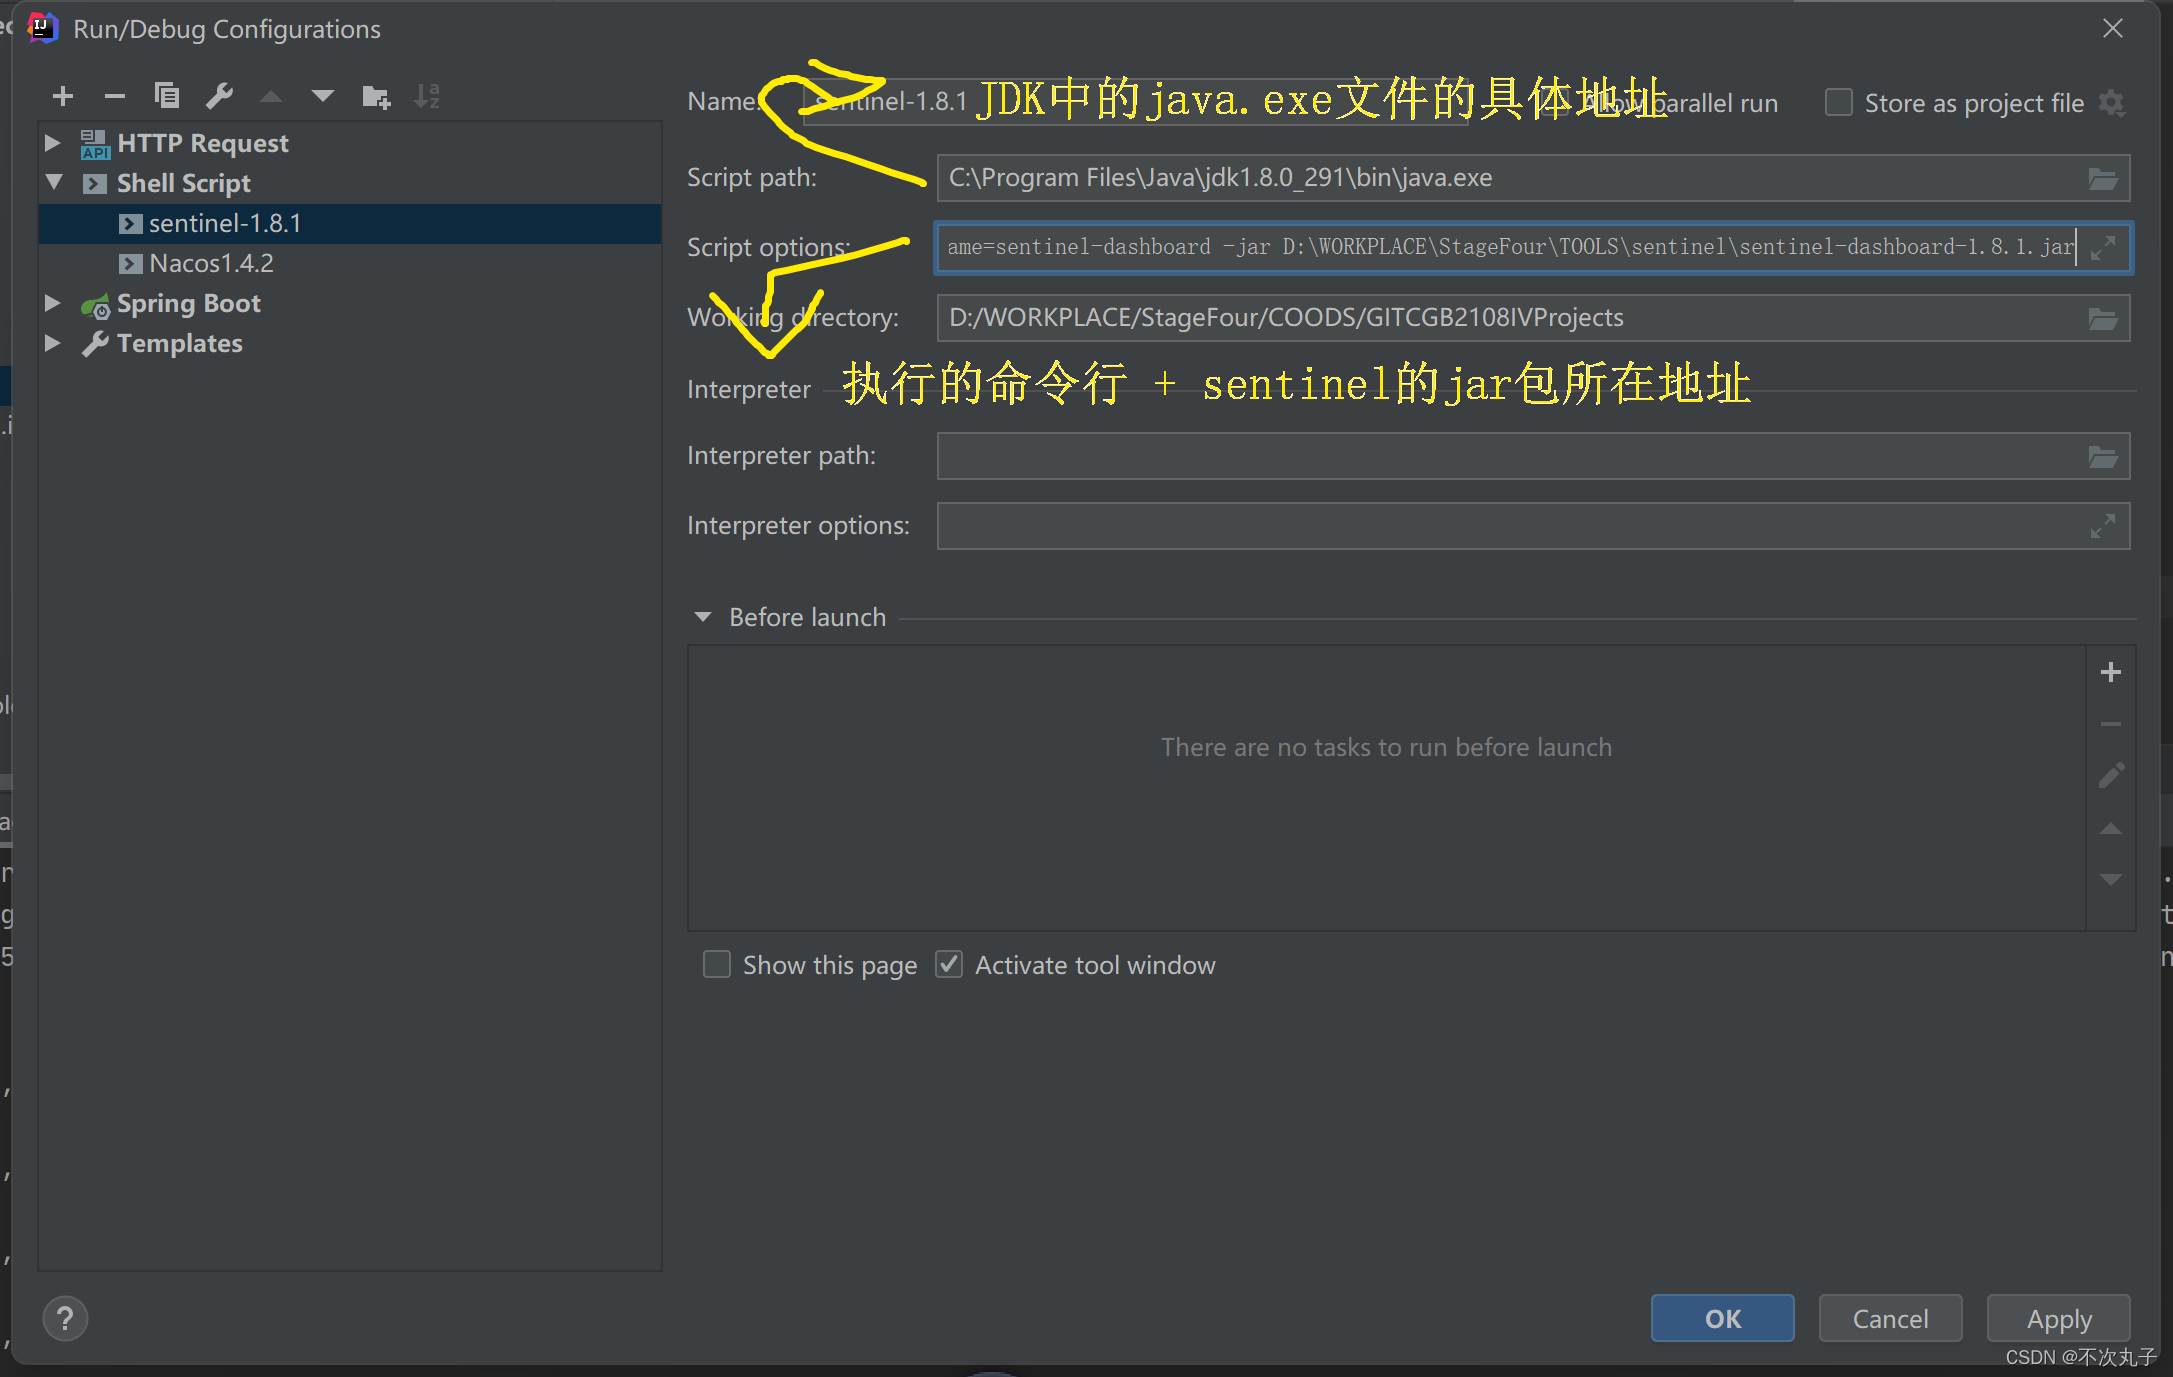
Task: Enable Store as project file
Action: (x=1838, y=102)
